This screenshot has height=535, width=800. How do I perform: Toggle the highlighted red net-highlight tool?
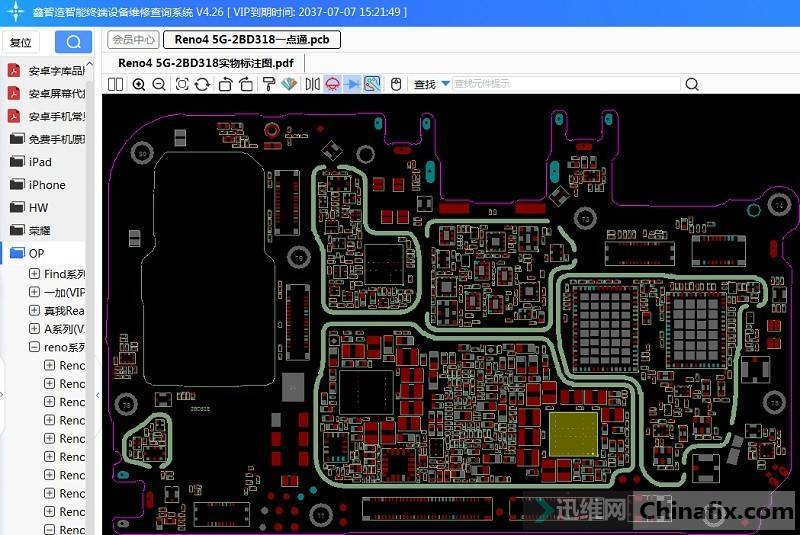point(332,85)
